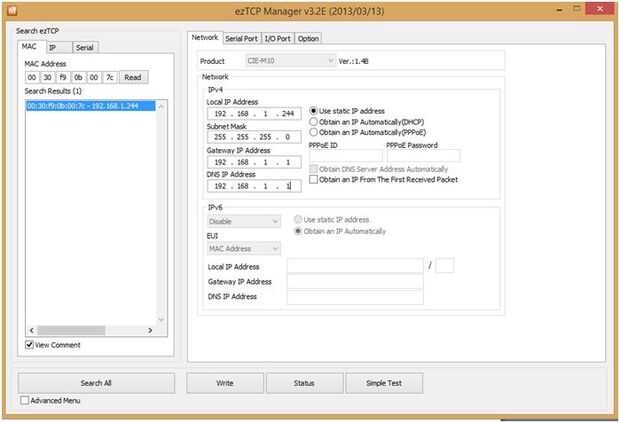The height and width of the screenshot is (423, 620).
Task: Open the Network tab
Action: pyautogui.click(x=205, y=38)
